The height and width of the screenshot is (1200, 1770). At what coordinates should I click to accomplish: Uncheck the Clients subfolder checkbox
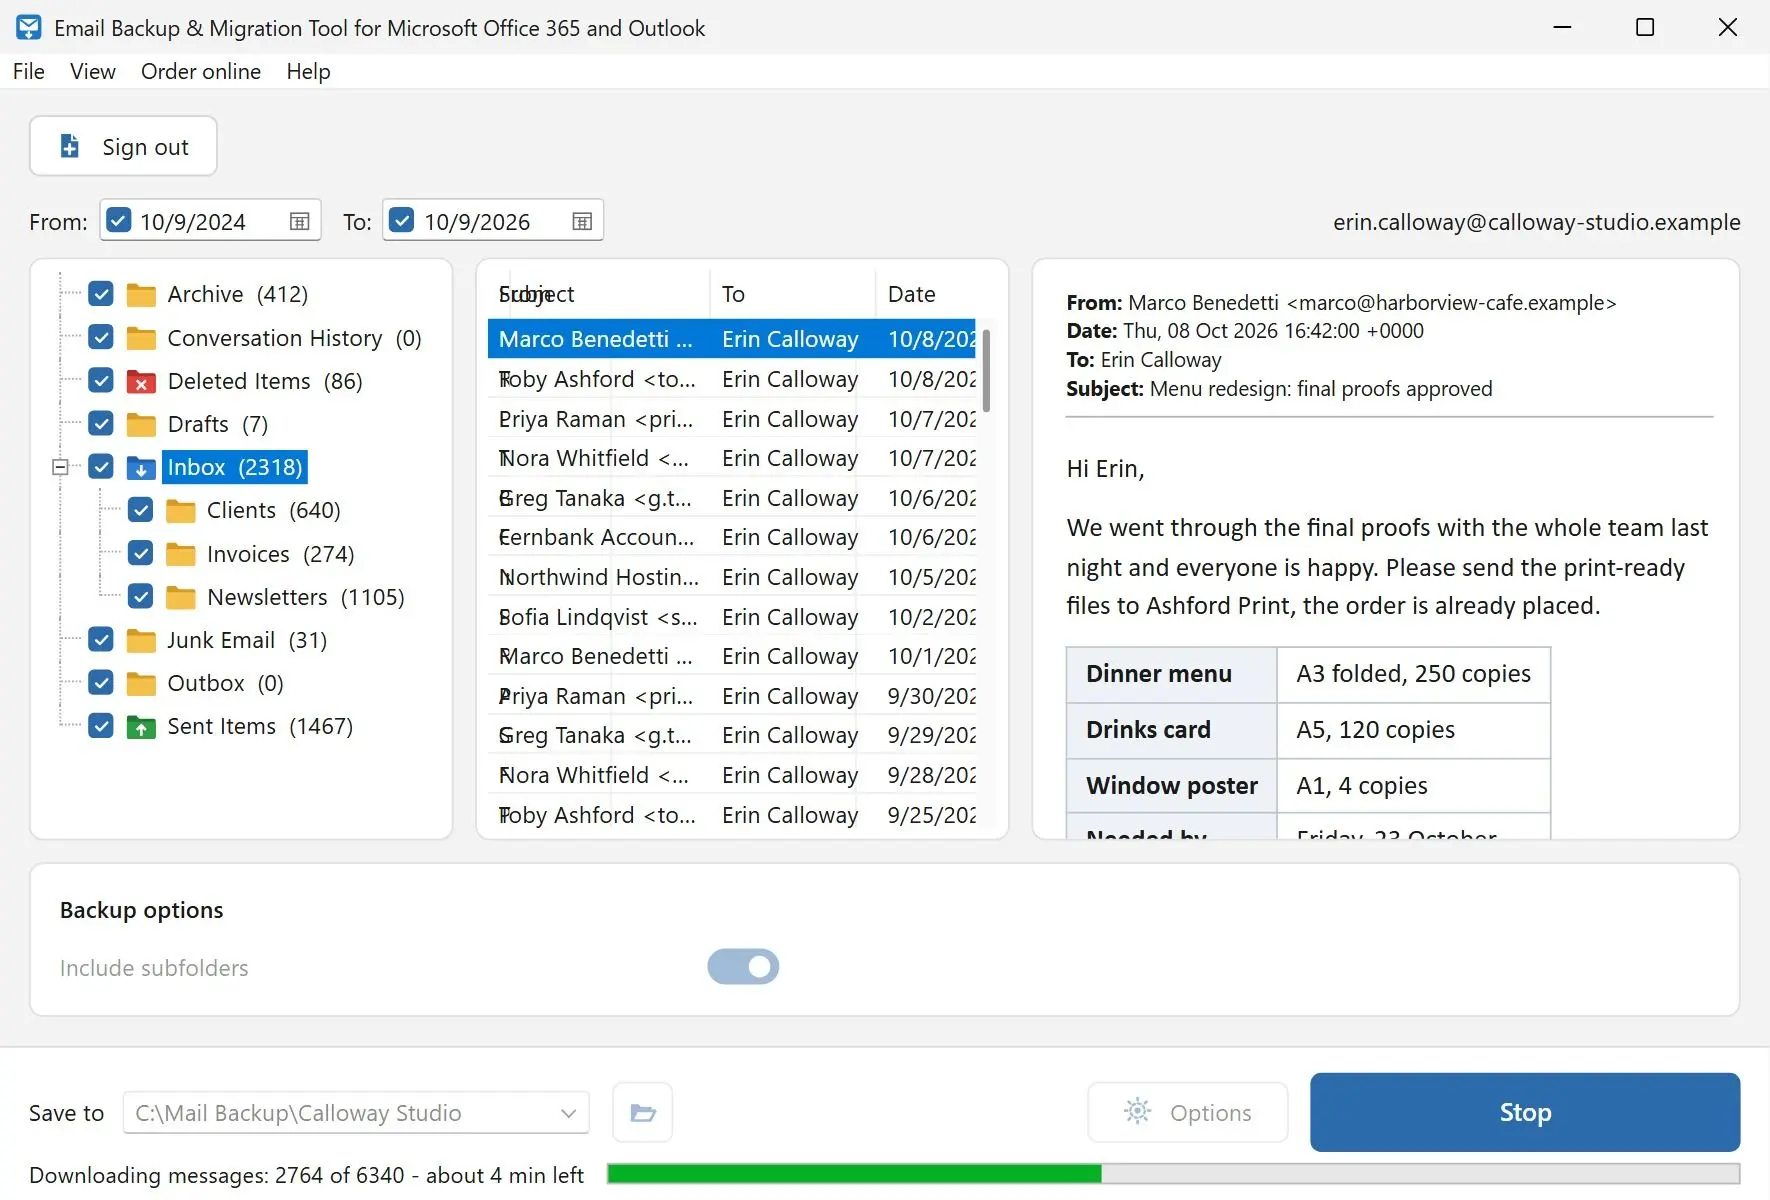tap(141, 510)
